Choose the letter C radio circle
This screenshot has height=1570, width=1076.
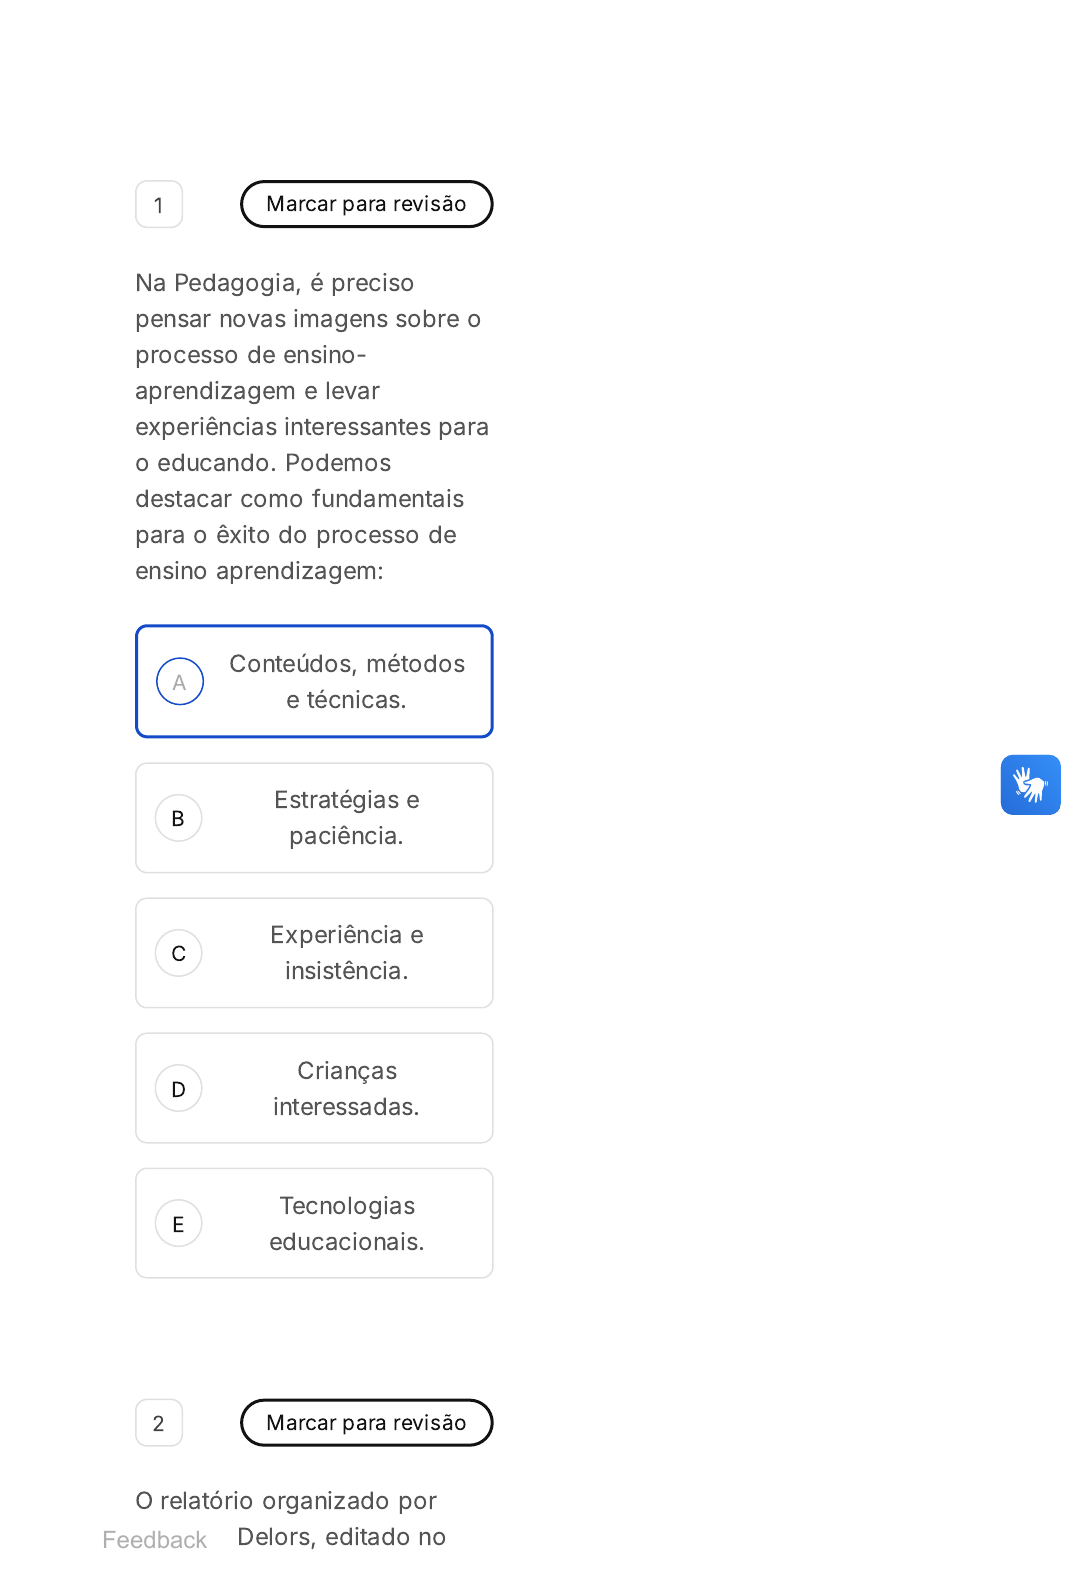179,953
